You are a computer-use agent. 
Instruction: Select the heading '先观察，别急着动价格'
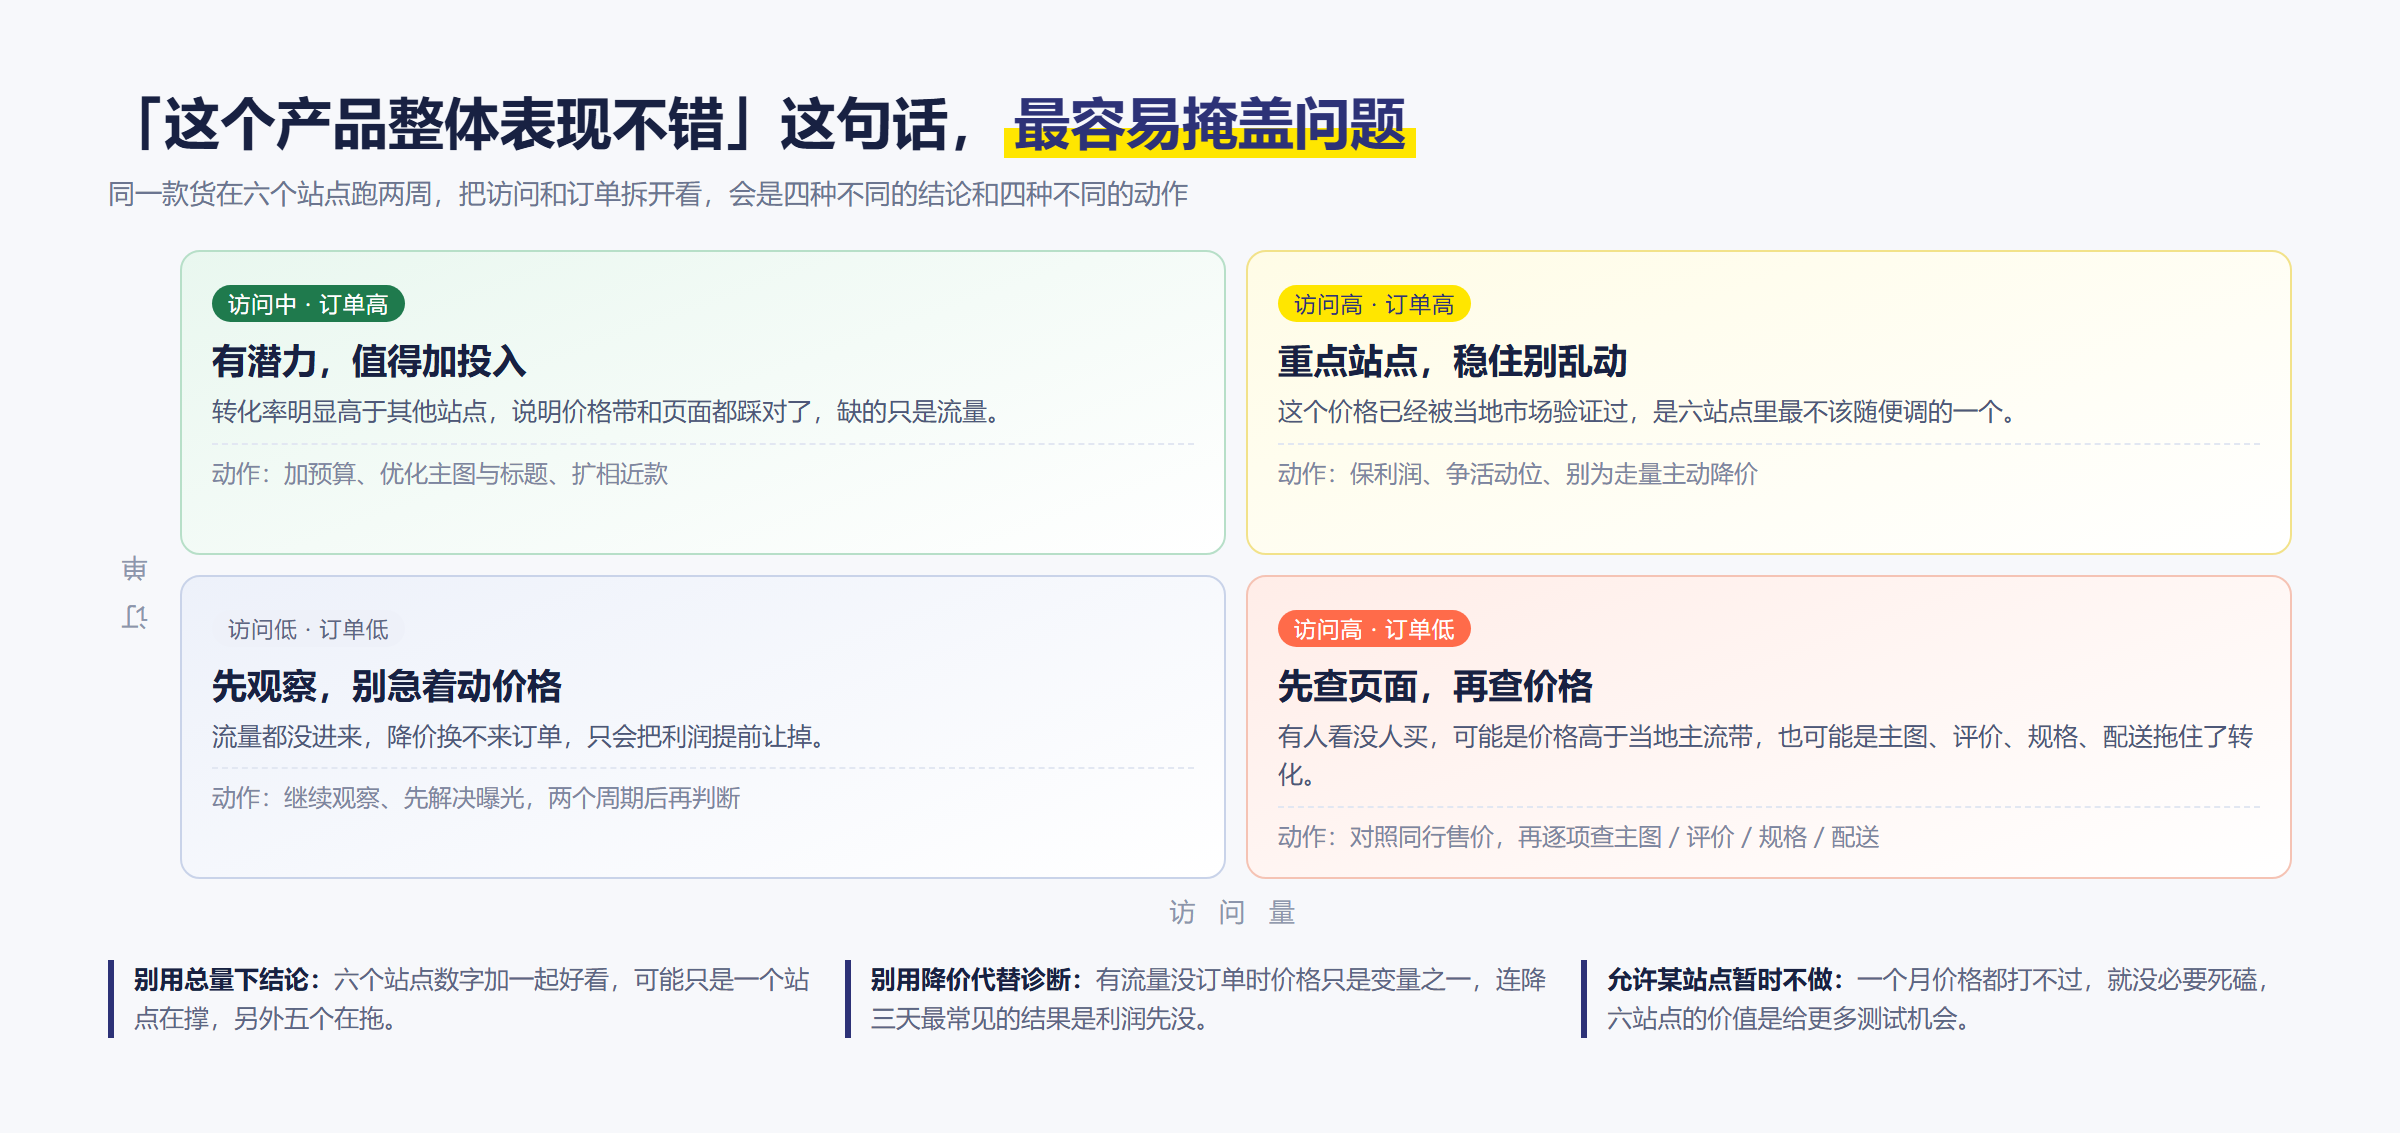tap(386, 686)
